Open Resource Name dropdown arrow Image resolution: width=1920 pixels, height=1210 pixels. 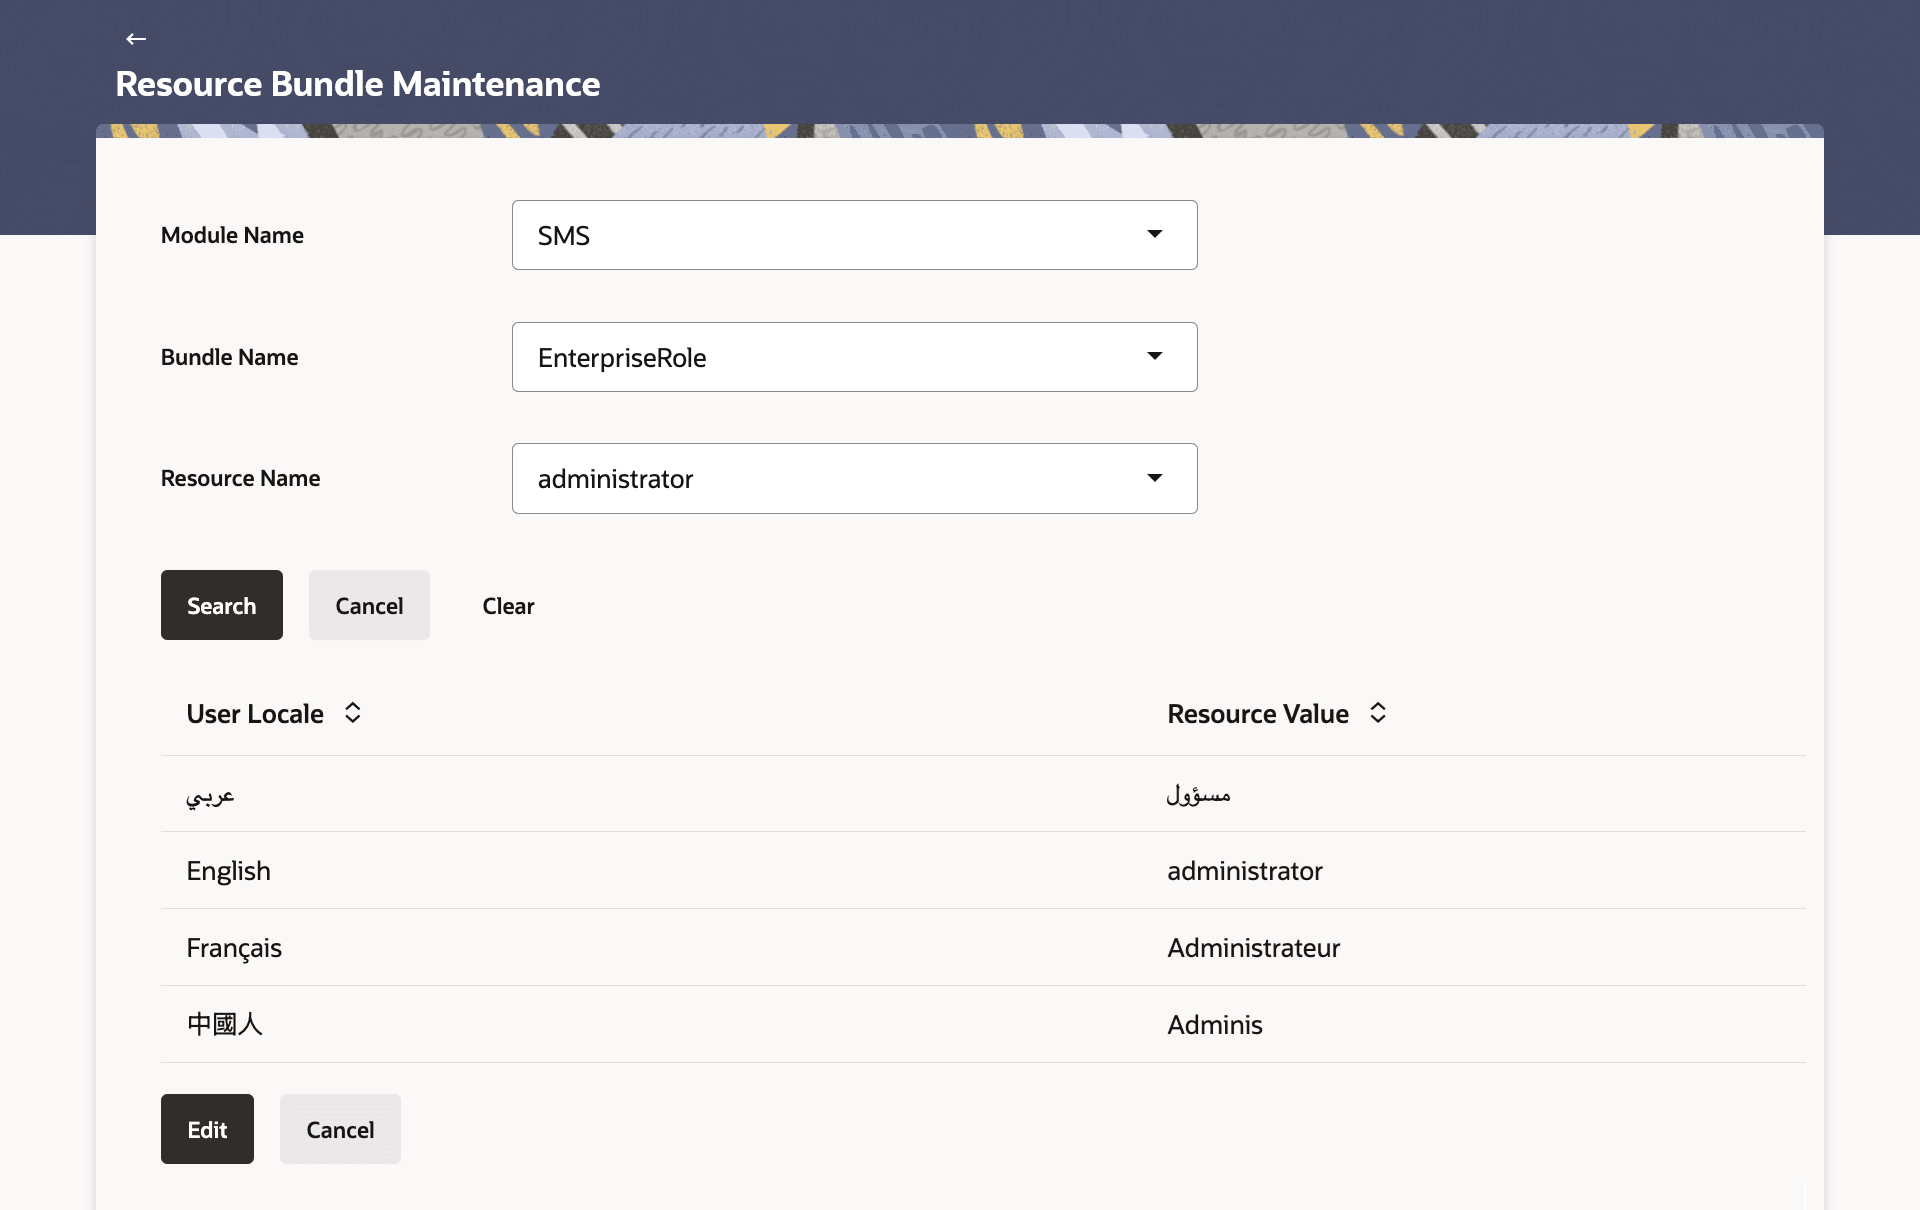pos(1154,478)
